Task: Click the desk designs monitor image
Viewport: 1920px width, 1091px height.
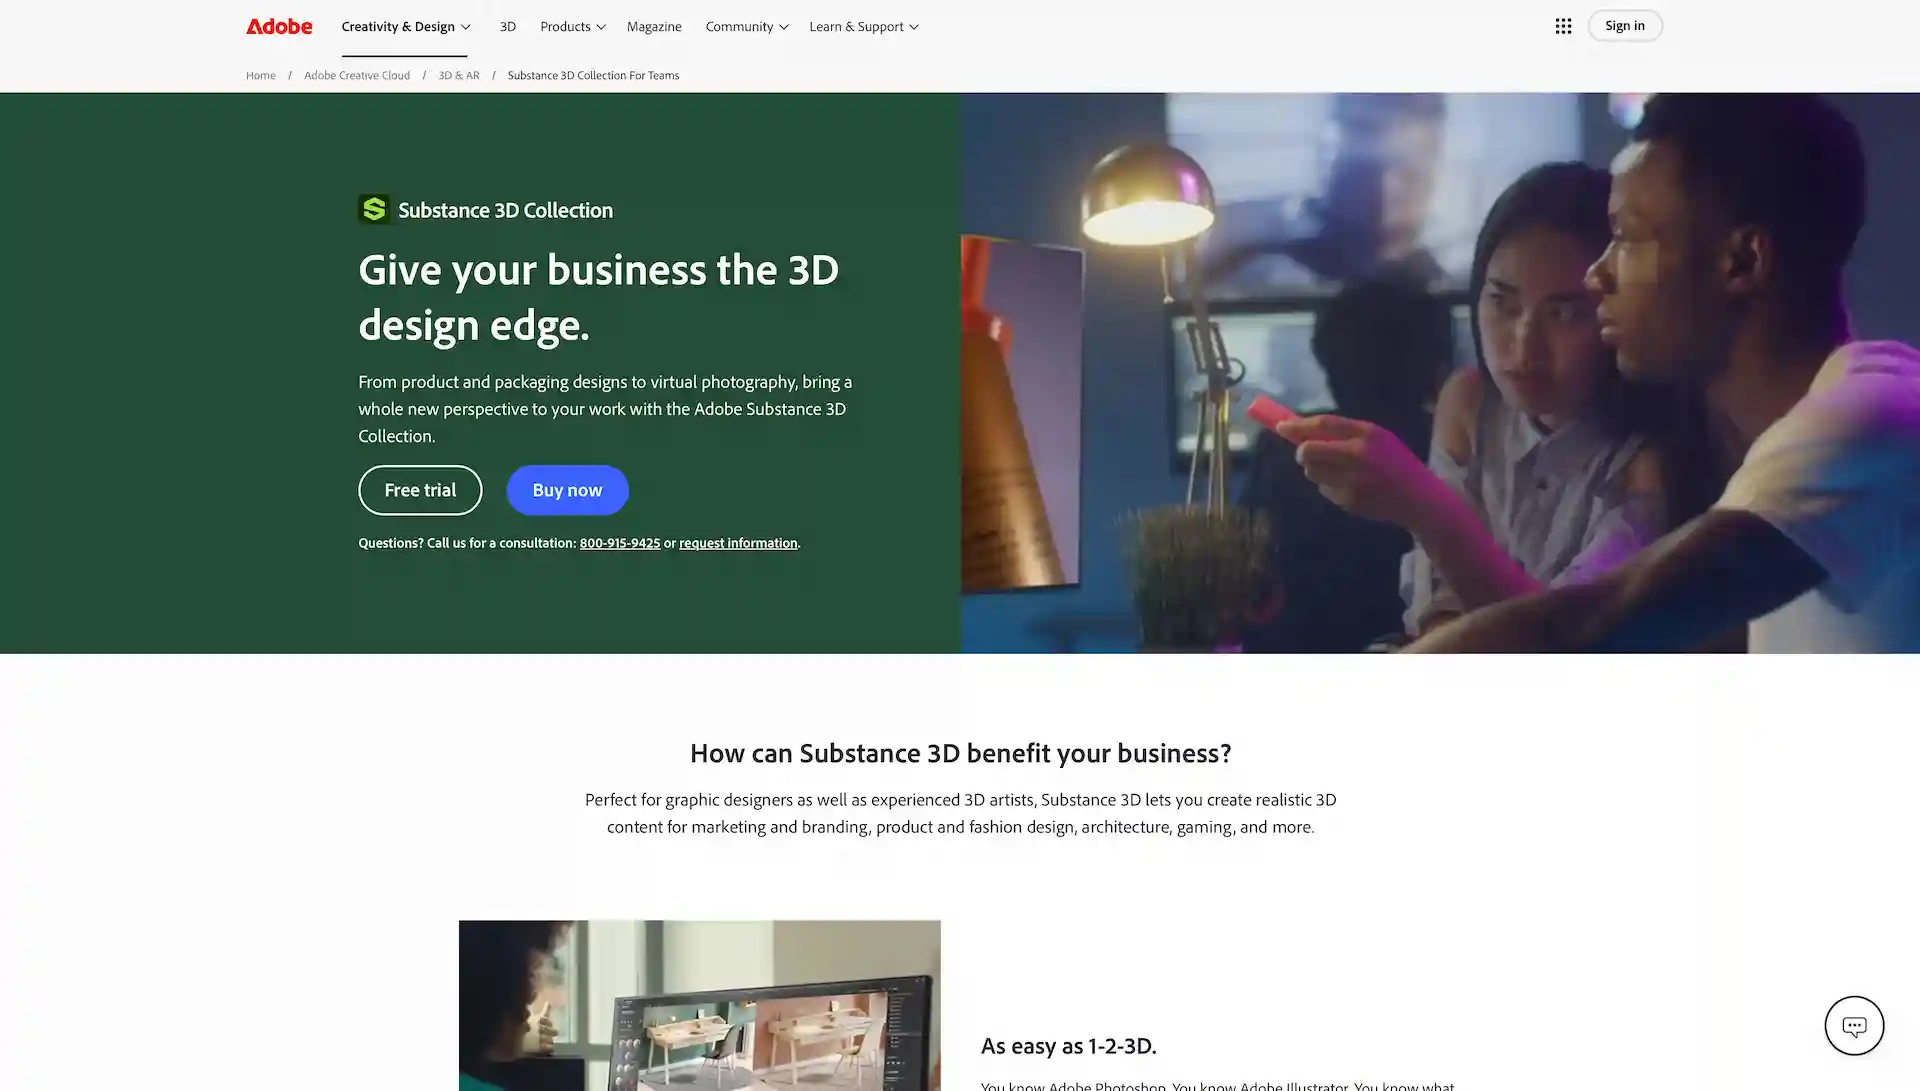Action: (x=699, y=1005)
